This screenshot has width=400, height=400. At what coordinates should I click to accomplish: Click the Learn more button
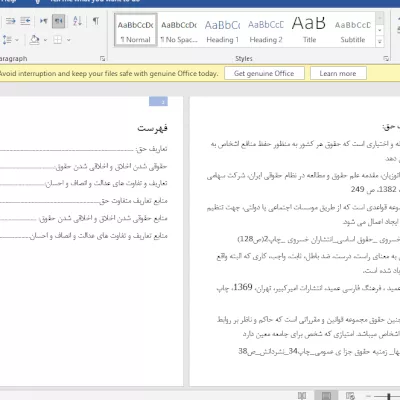tap(338, 73)
